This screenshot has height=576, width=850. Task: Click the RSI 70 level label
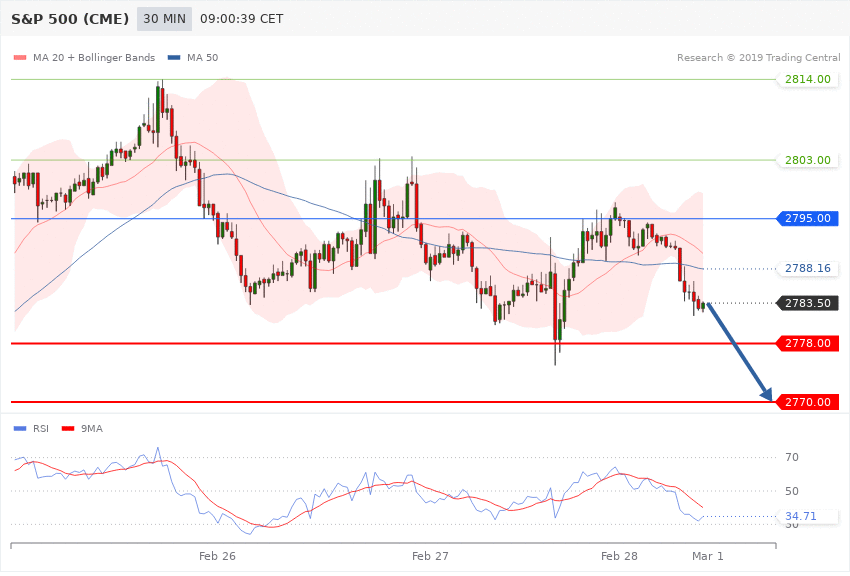point(792,457)
